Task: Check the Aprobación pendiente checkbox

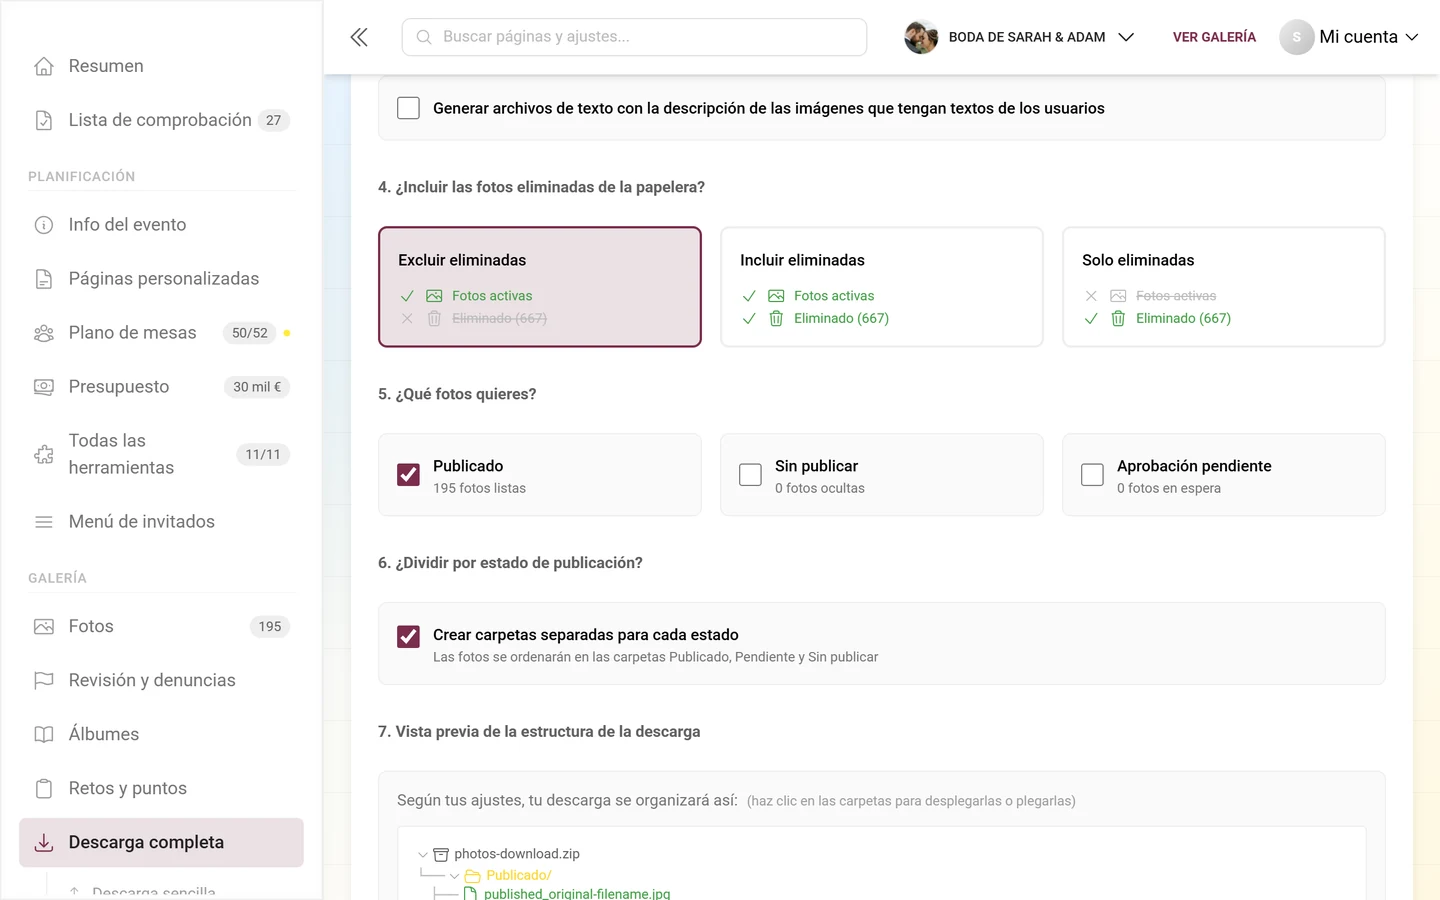Action: coord(1092,475)
